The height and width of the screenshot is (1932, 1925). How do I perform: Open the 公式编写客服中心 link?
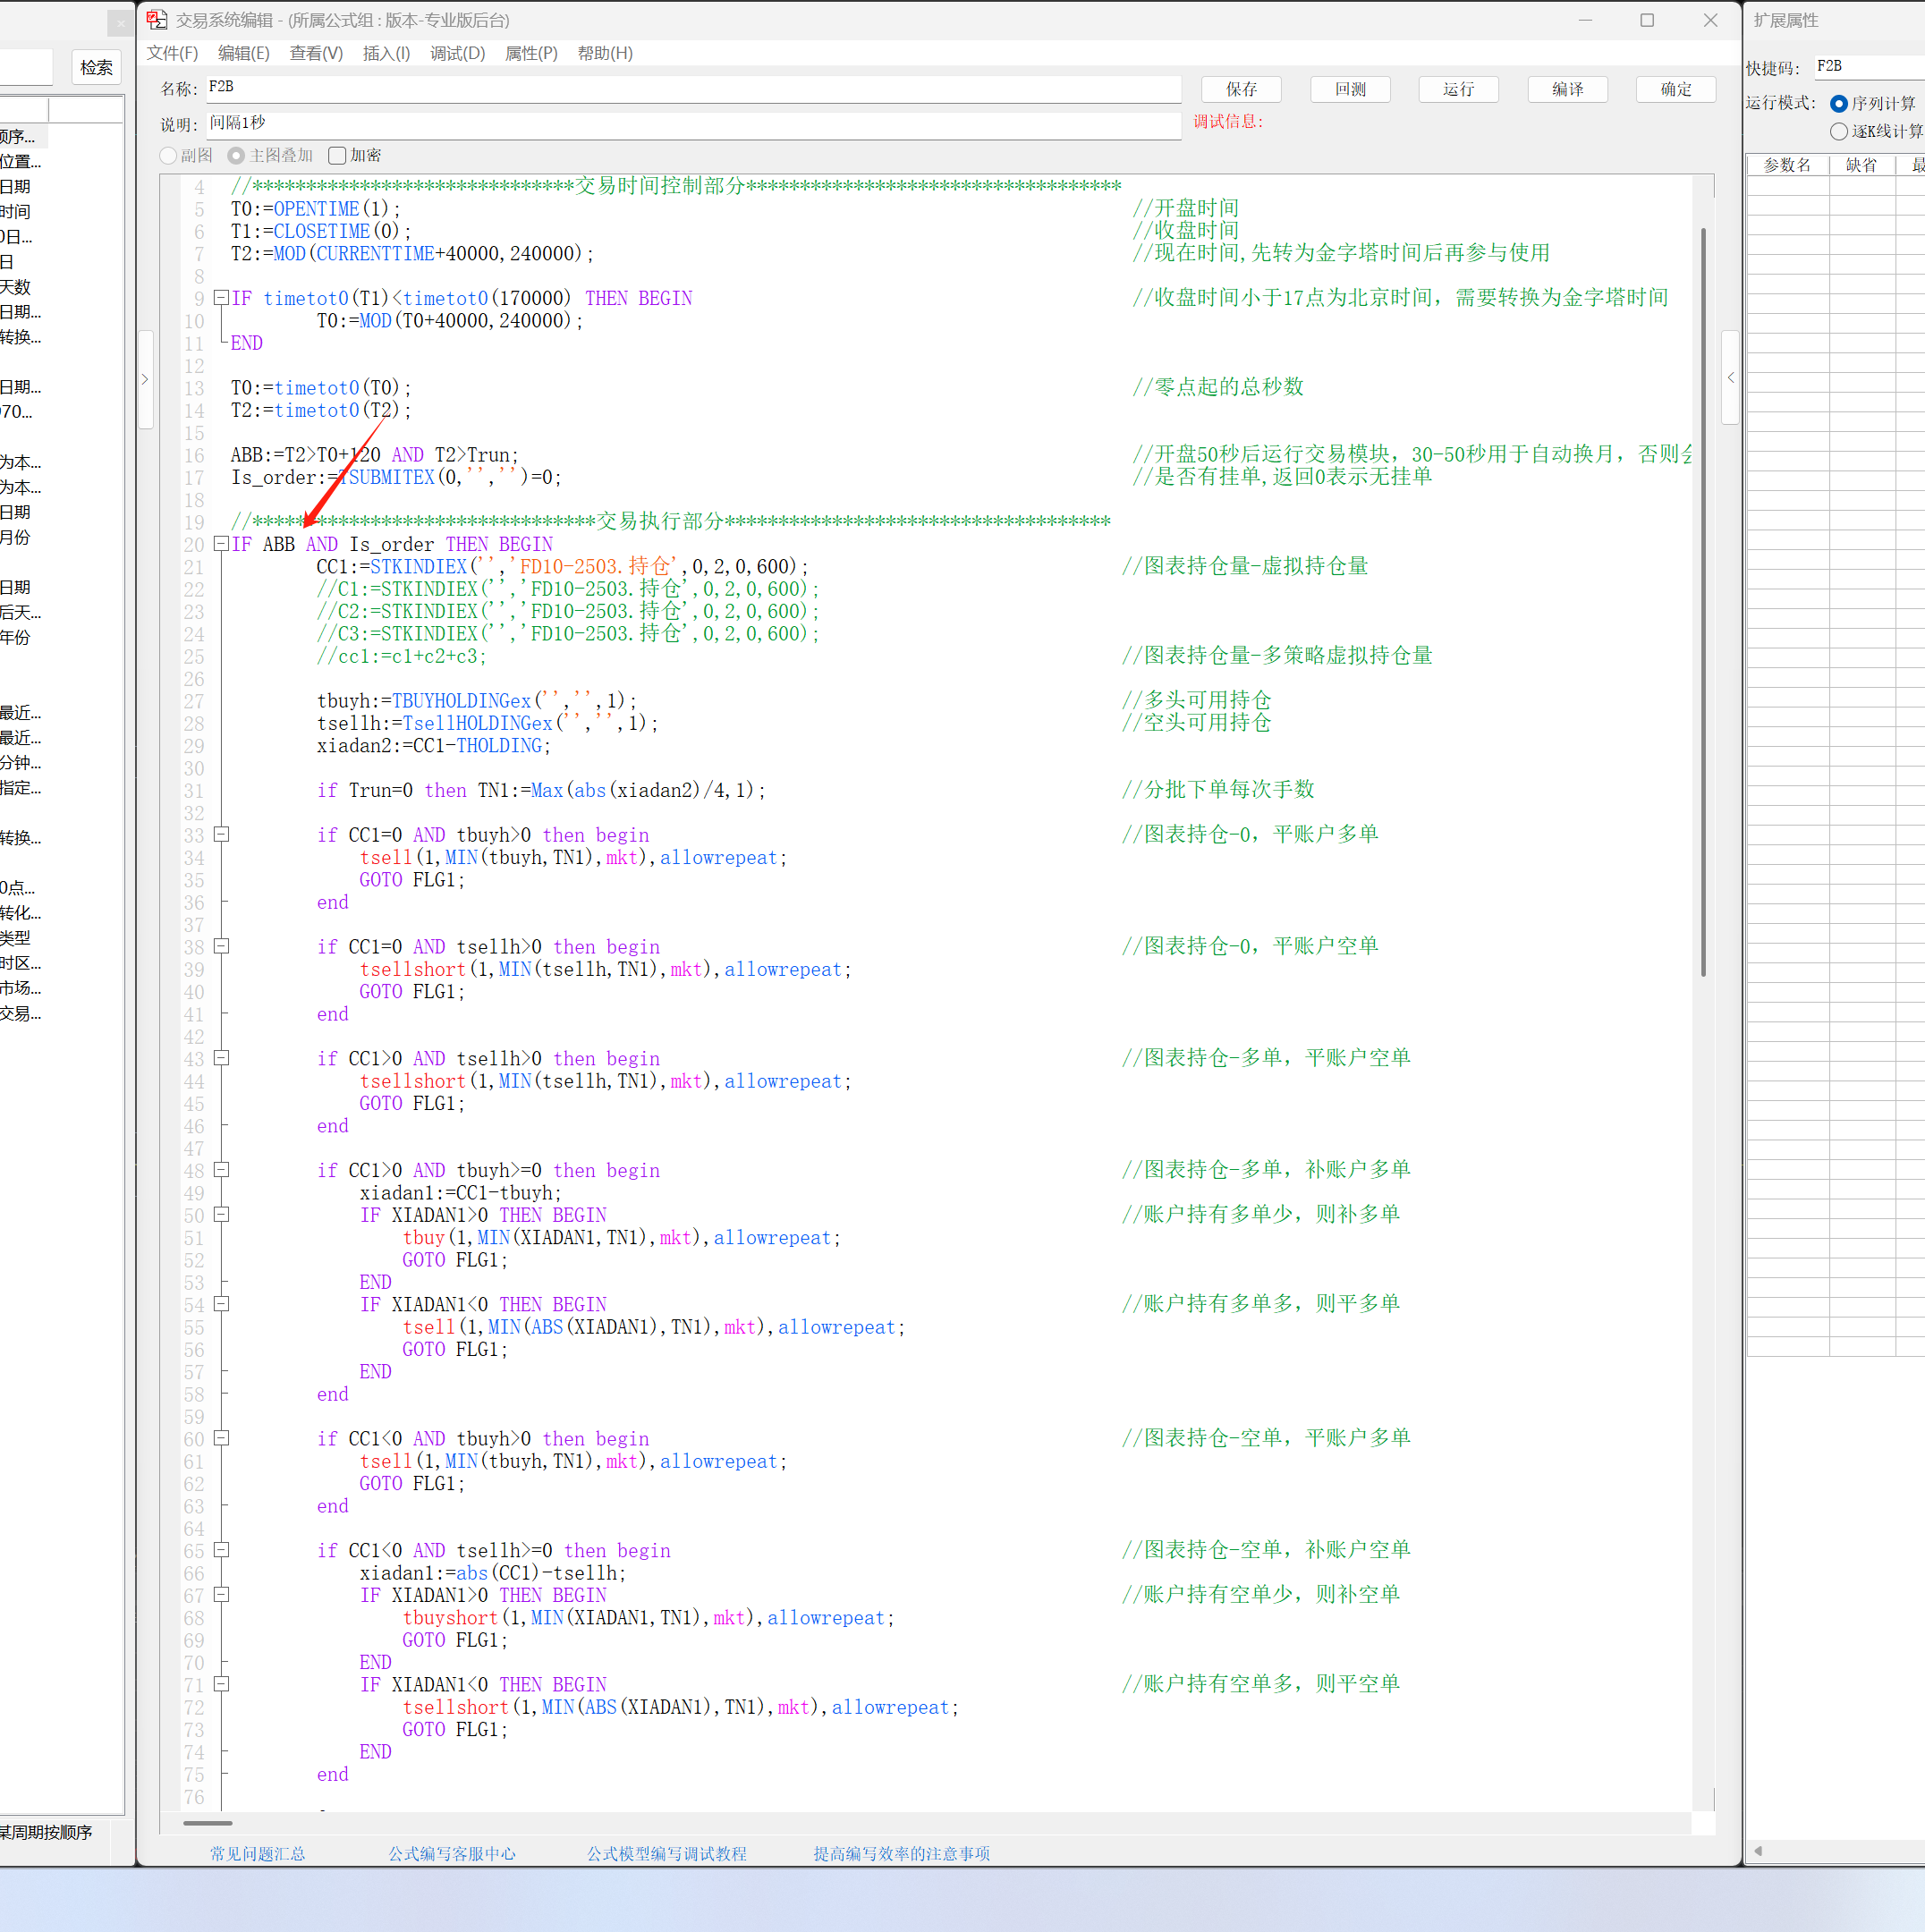(x=452, y=1854)
